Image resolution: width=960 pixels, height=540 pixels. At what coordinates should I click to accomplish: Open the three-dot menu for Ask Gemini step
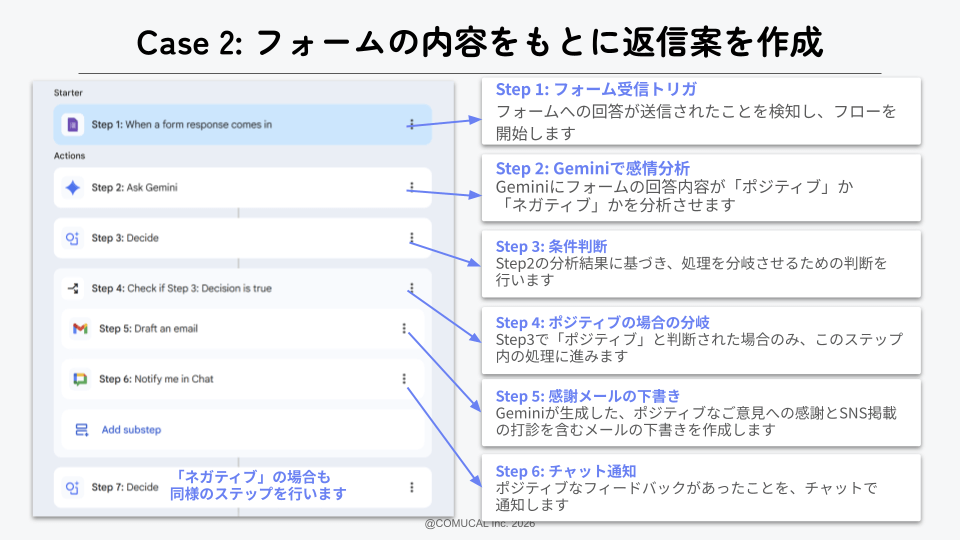[411, 187]
